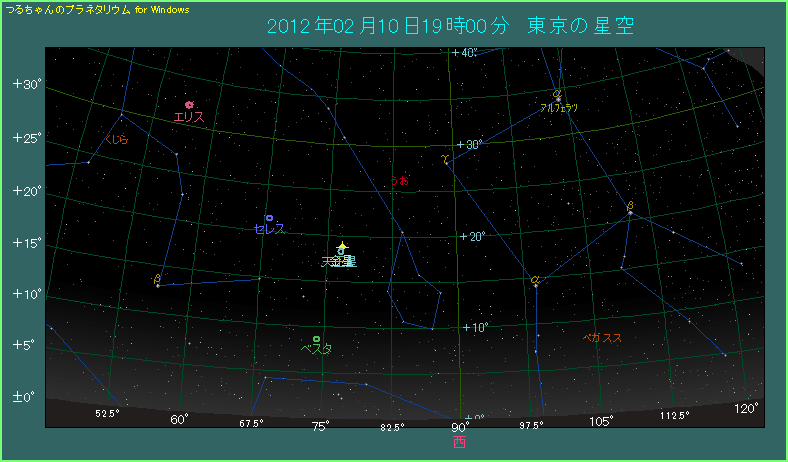Screen dimensions: 788x462
Task: Select the blue Ceres (セレス) marker
Action: point(269,217)
